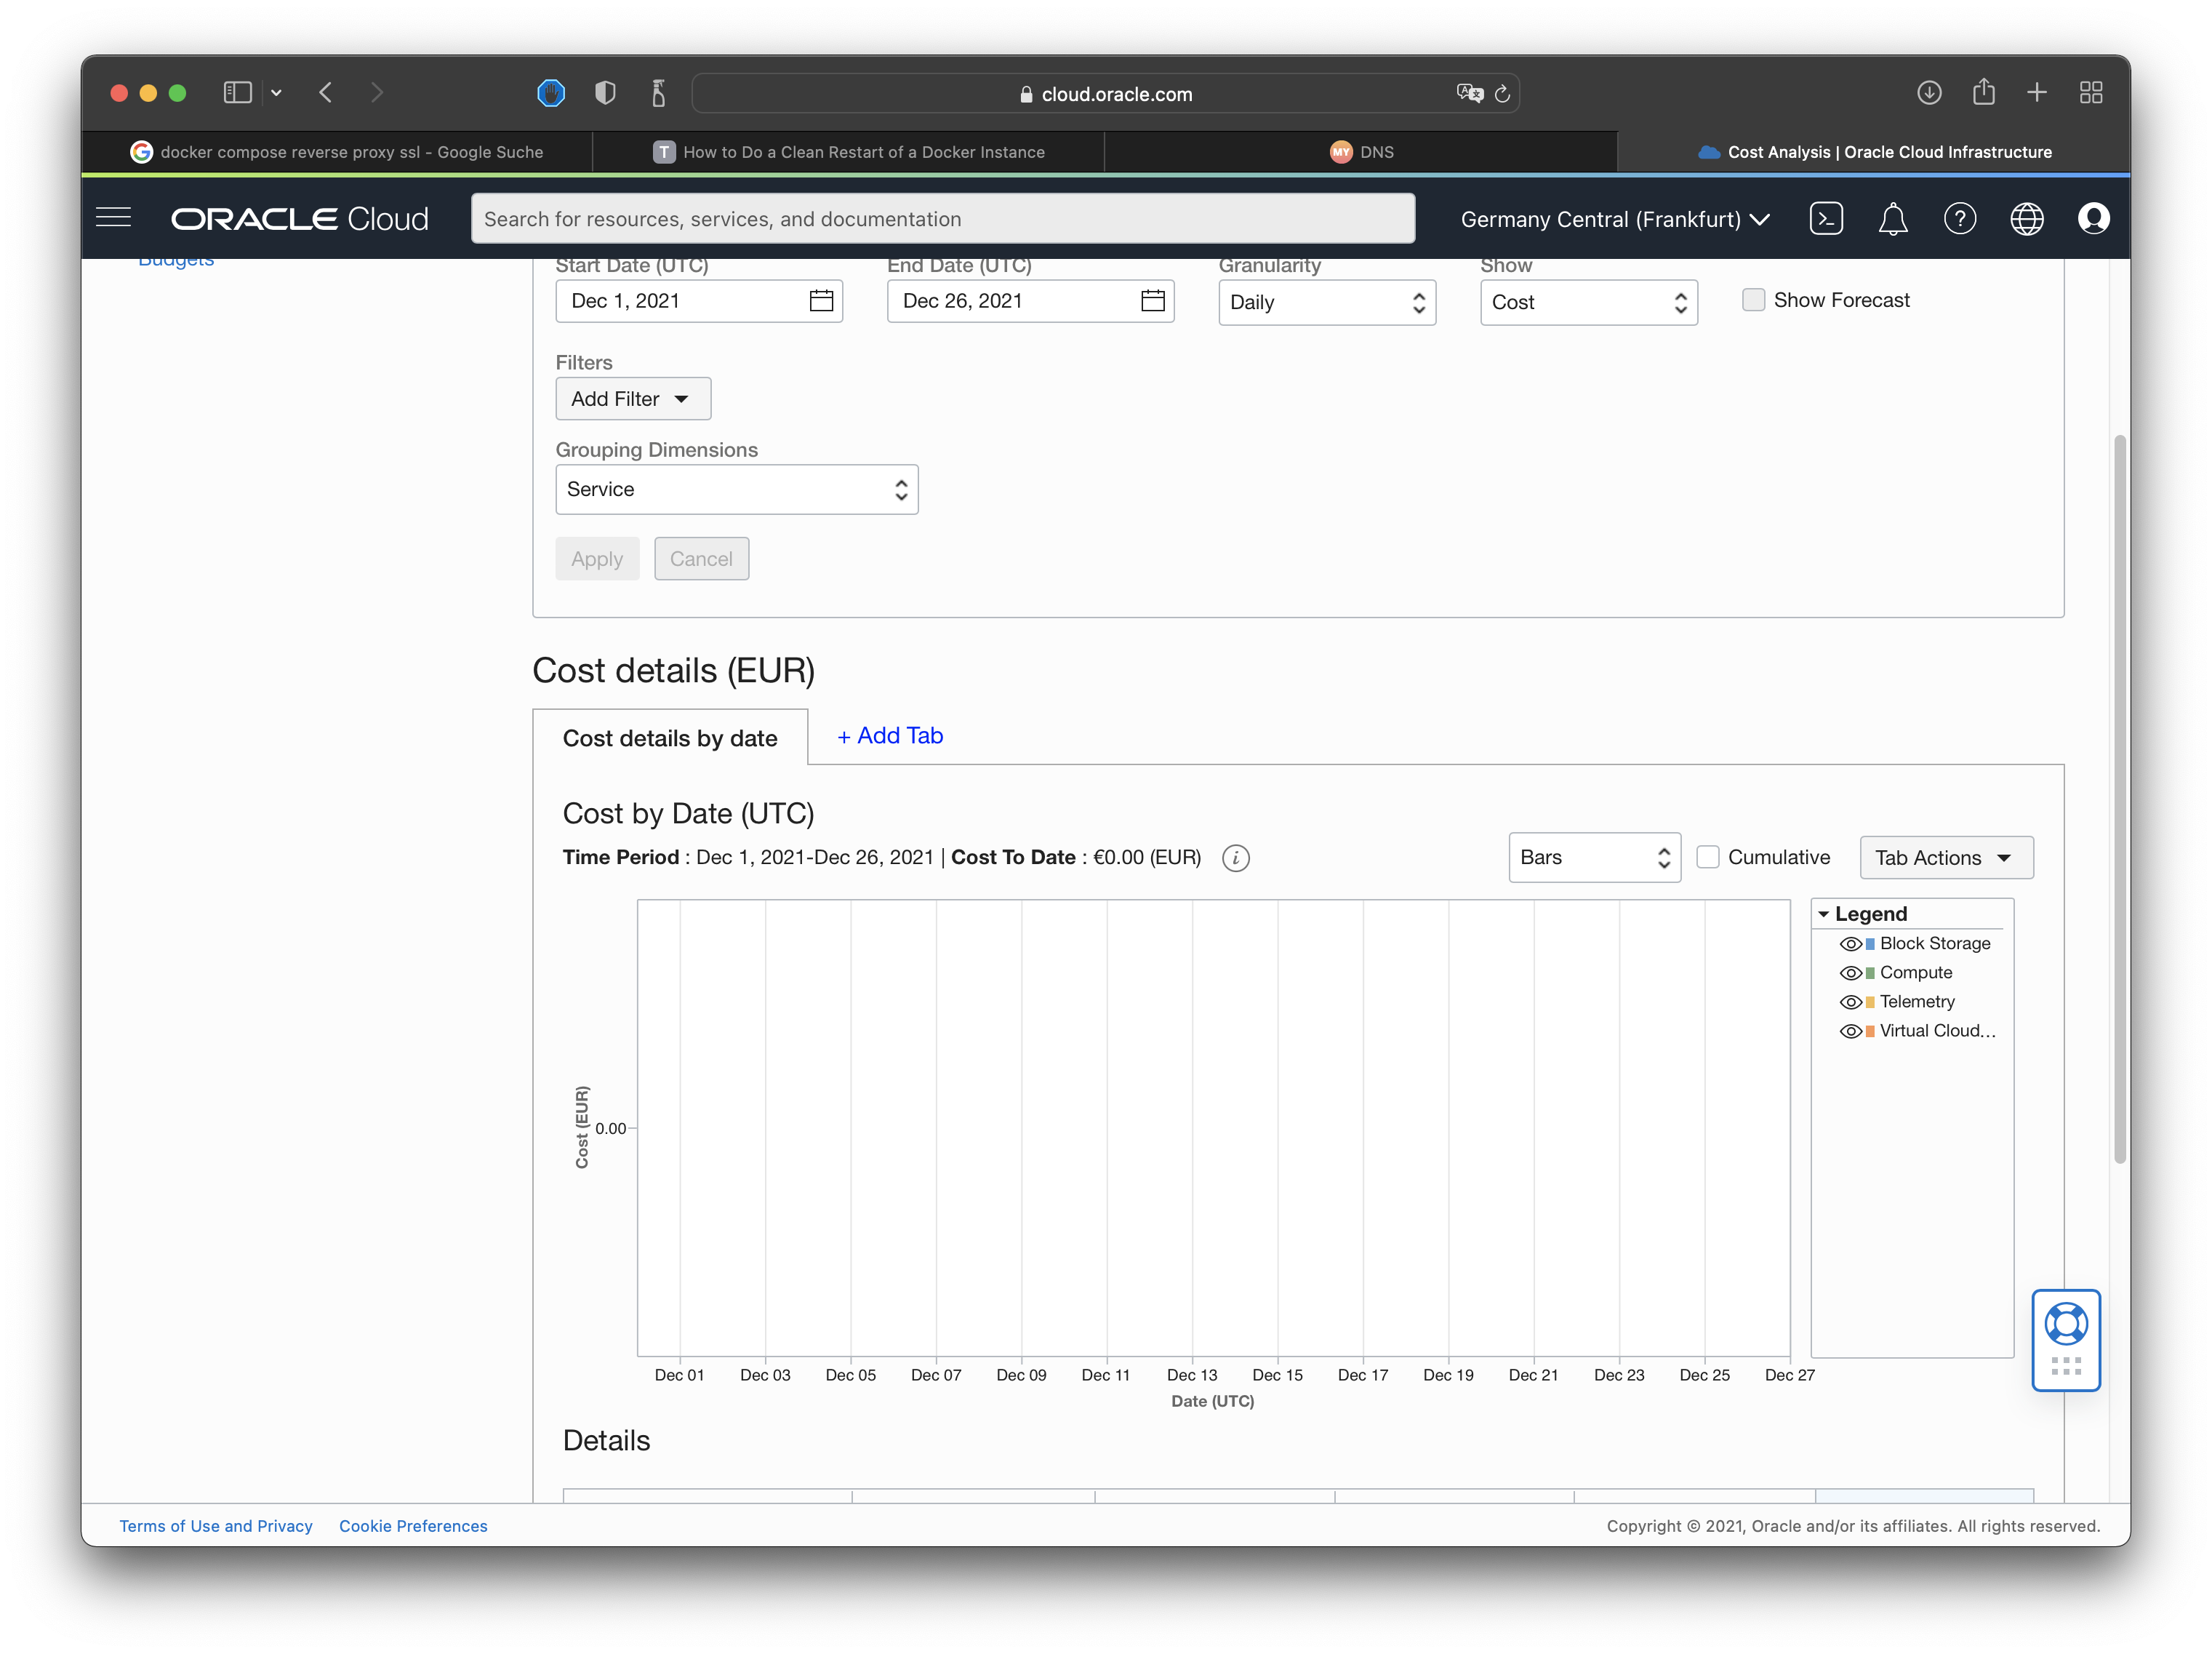Image resolution: width=2212 pixels, height=1654 pixels.
Task: Open the announcements bell icon
Action: pyautogui.click(x=1892, y=219)
